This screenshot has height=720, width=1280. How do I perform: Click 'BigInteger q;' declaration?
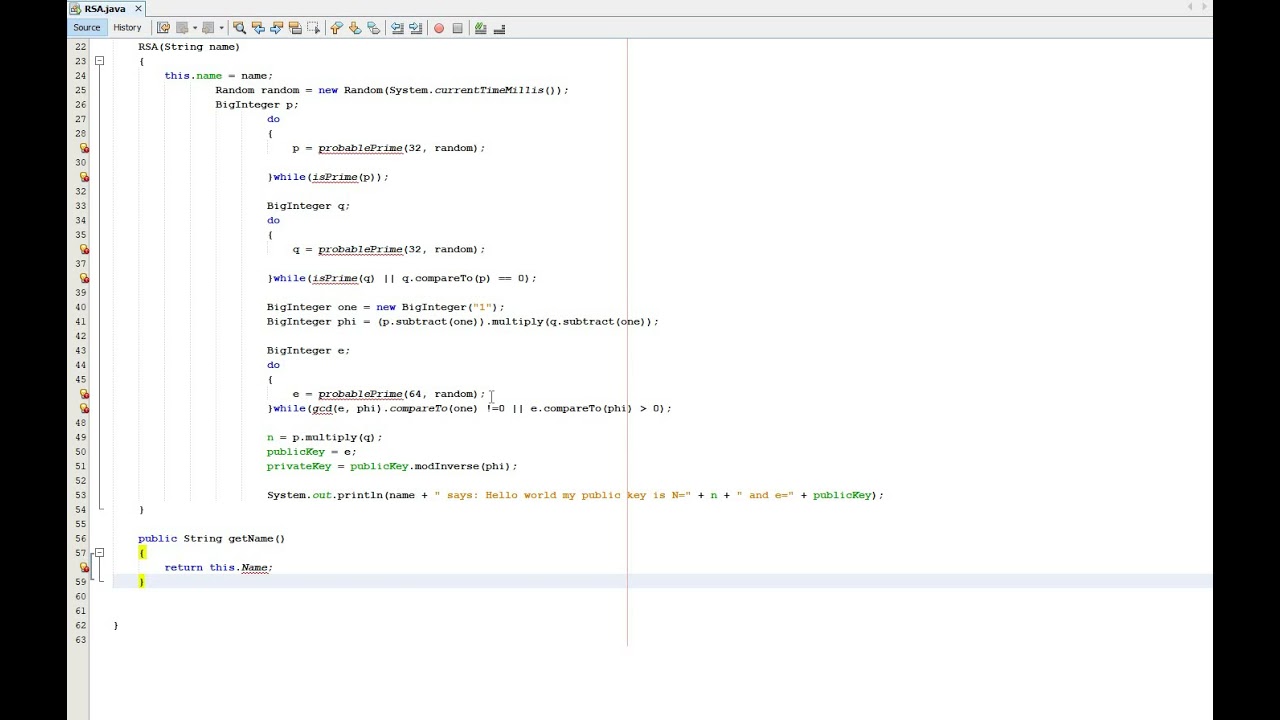point(308,206)
